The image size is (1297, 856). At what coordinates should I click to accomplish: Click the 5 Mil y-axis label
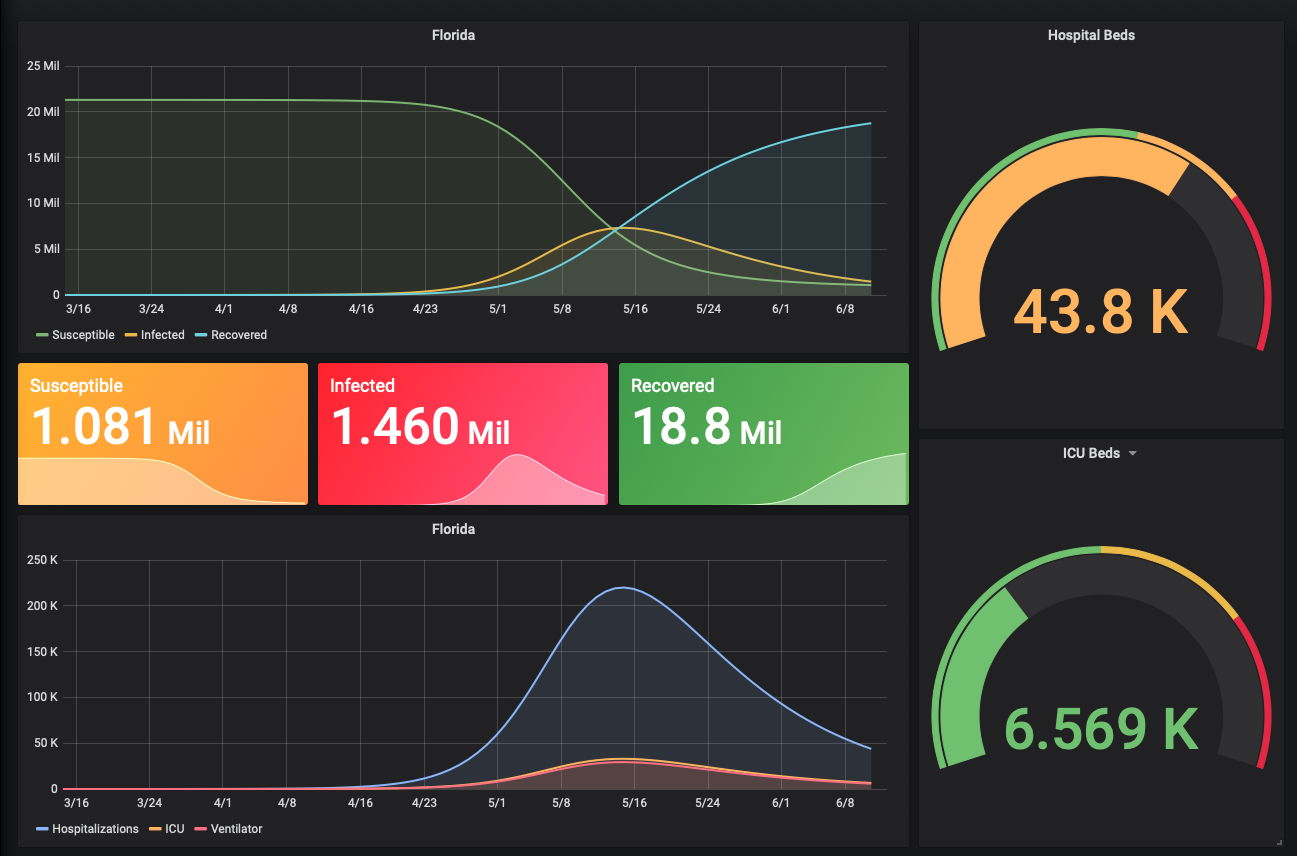click(47, 249)
